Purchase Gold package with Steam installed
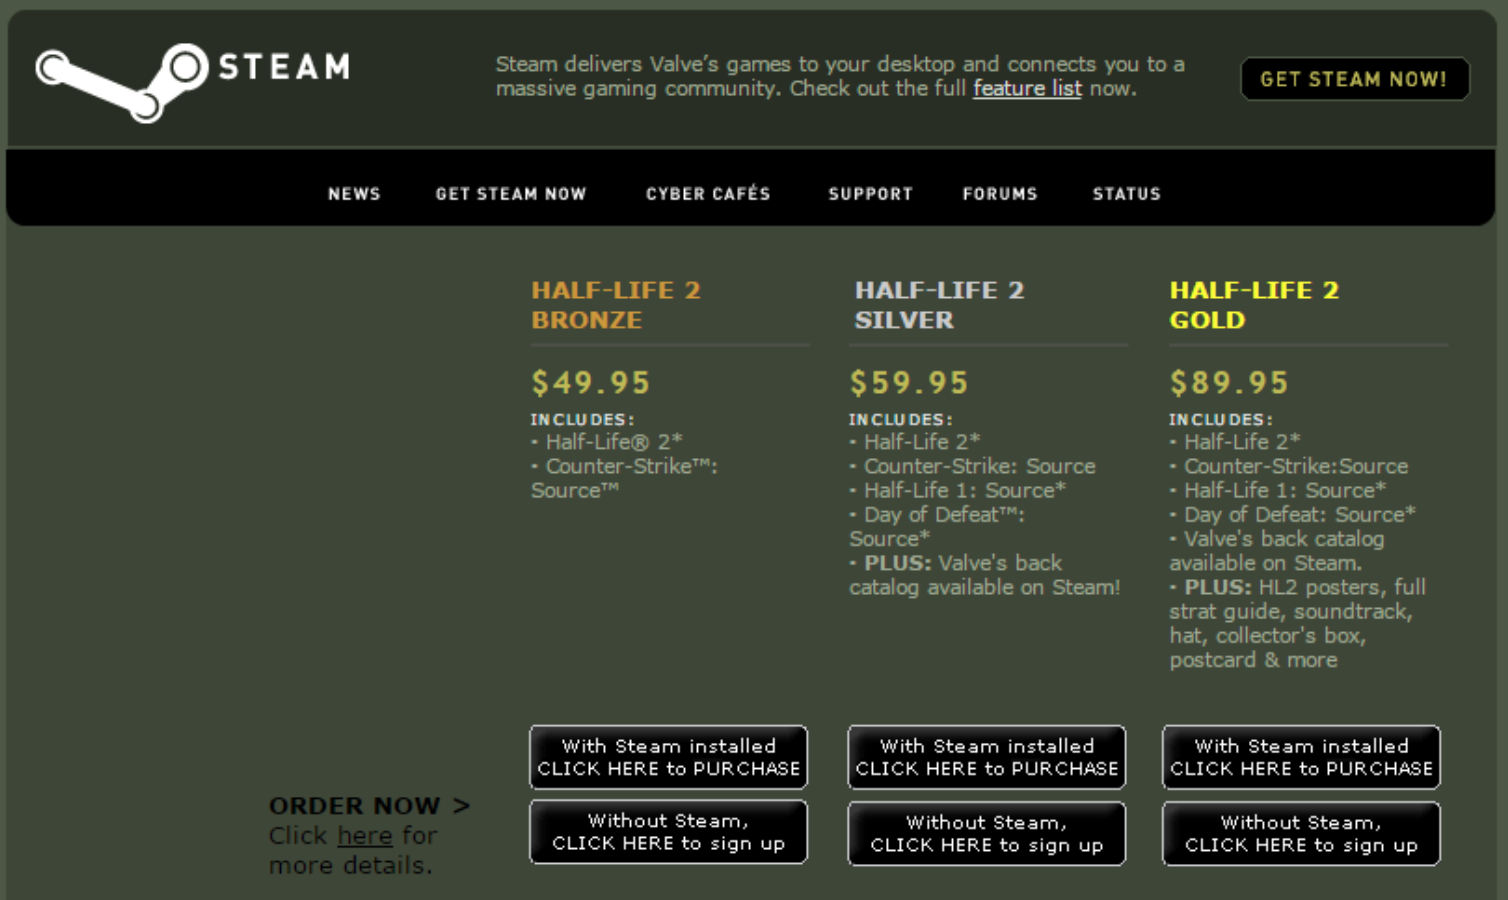Image resolution: width=1508 pixels, height=900 pixels. click(1301, 757)
